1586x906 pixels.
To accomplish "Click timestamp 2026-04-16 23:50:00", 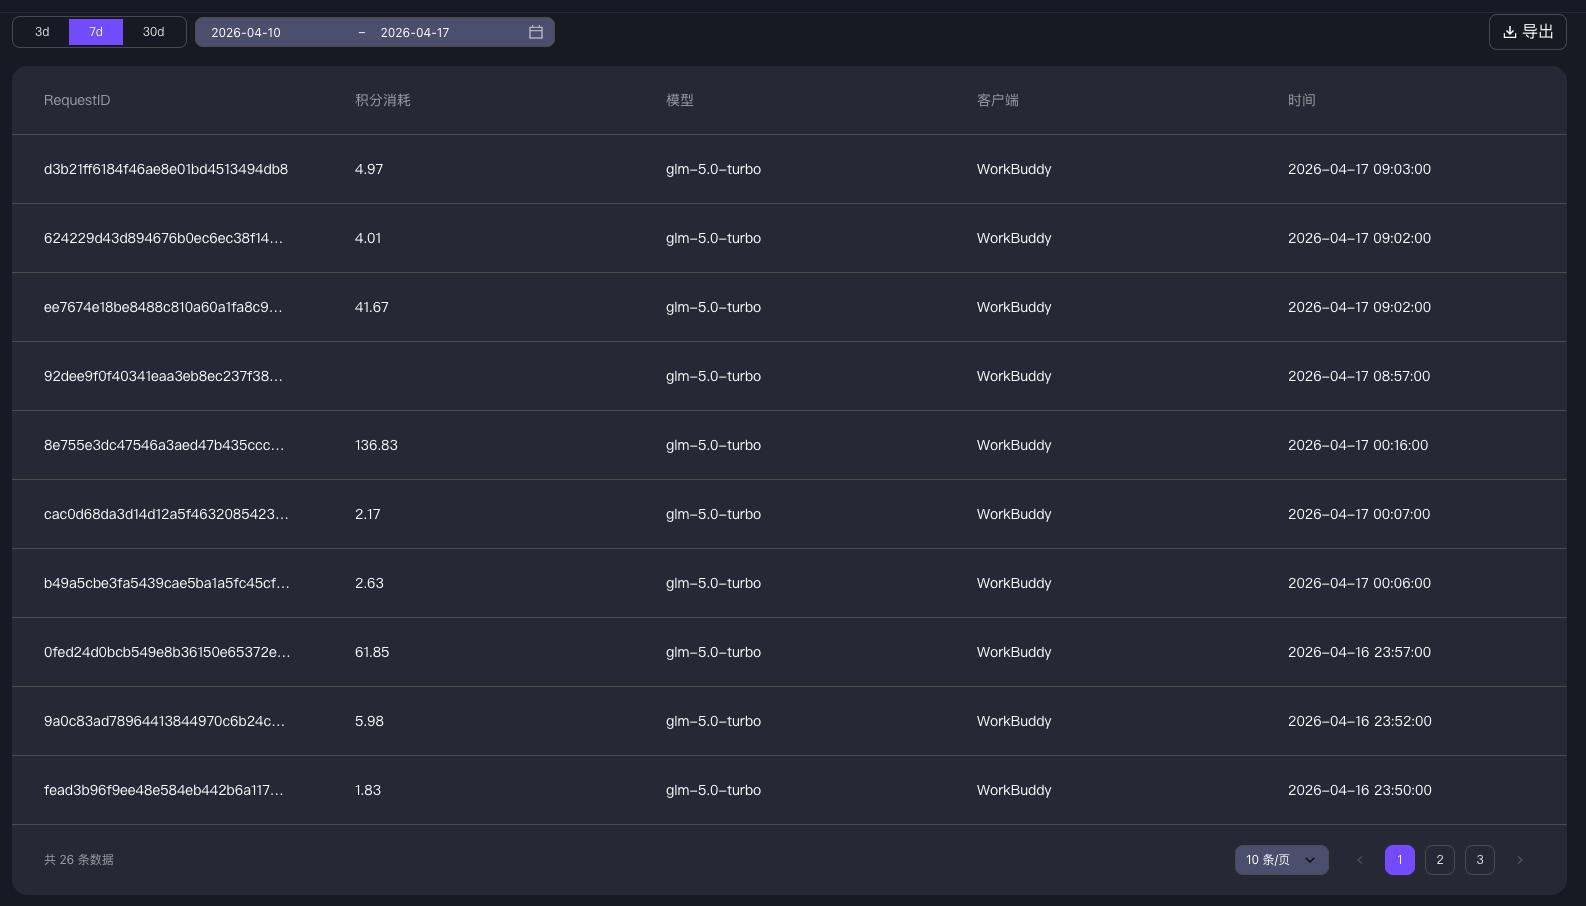I will [1360, 790].
